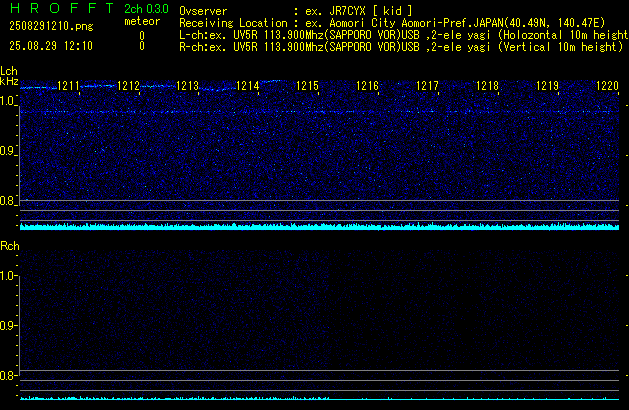Click the Rch channel label

point(10,246)
